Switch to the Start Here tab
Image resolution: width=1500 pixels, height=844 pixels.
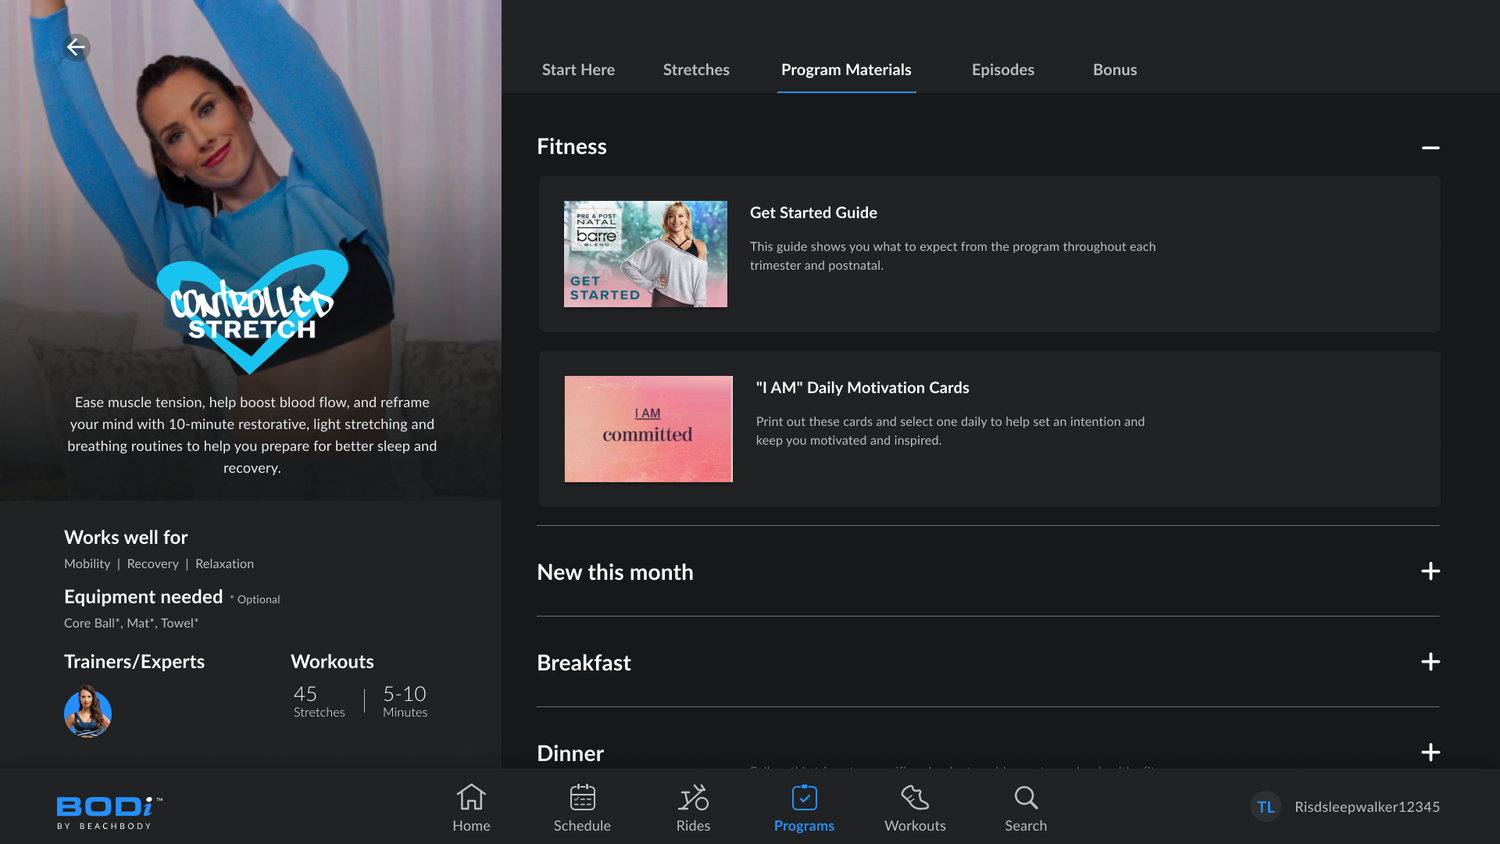point(578,70)
